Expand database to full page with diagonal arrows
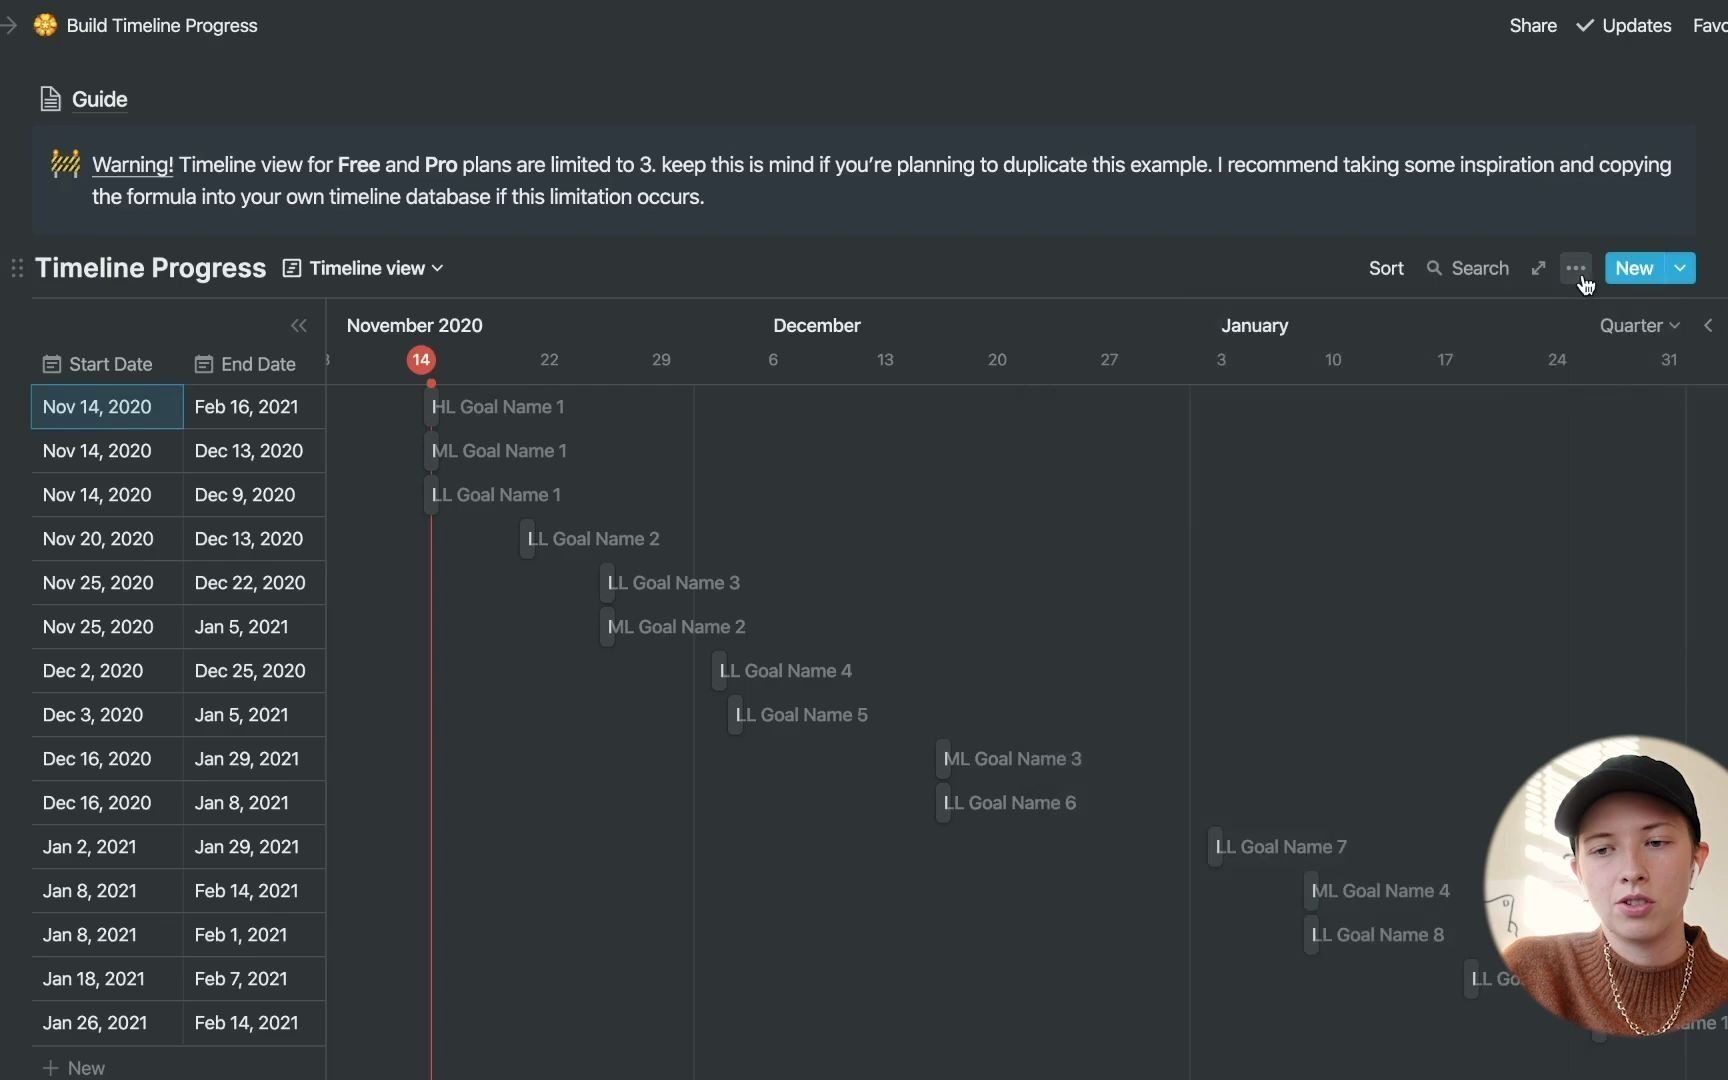The image size is (1728, 1080). click(x=1538, y=268)
